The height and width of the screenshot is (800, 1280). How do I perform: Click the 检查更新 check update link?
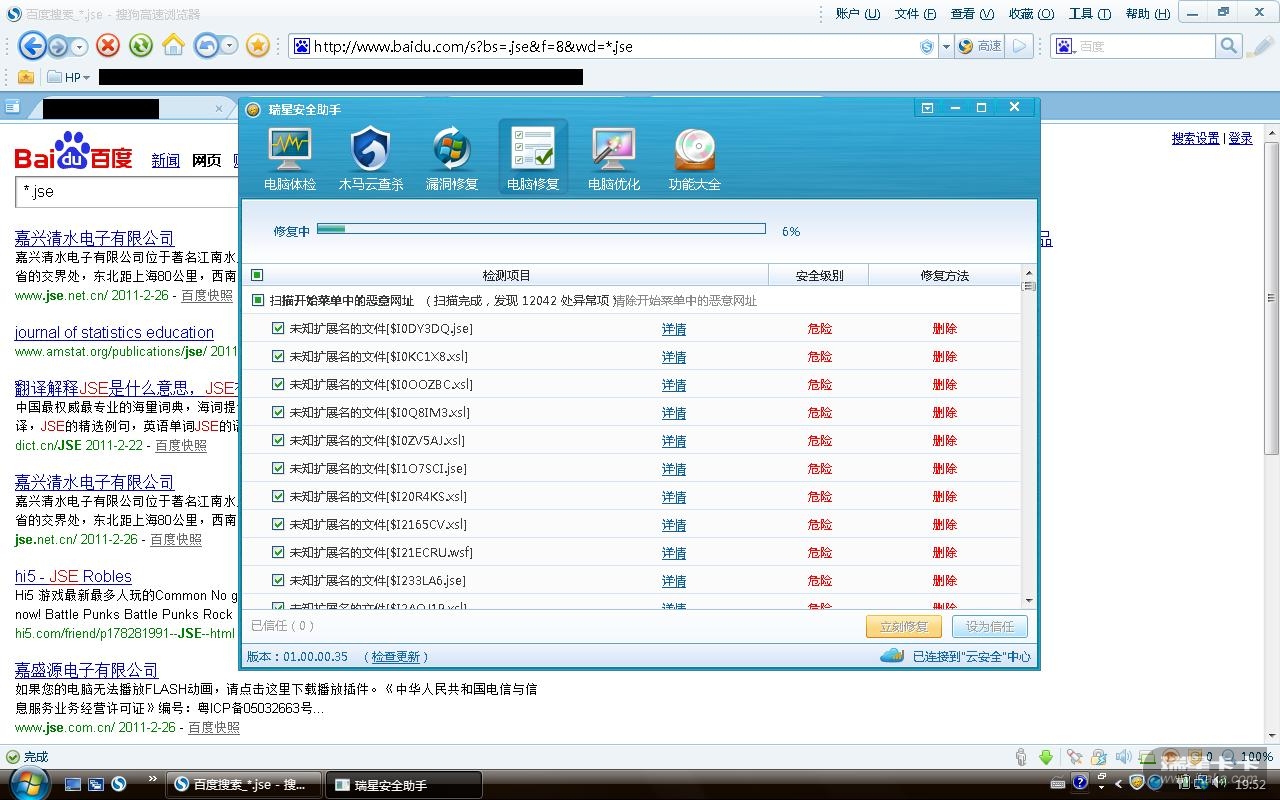tap(396, 657)
